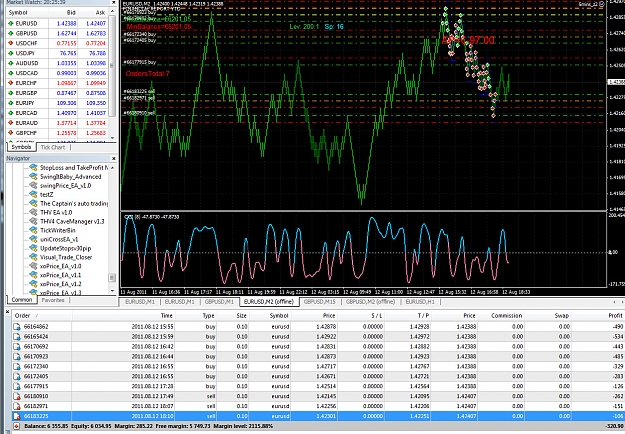Select order row 66170692

click(318, 346)
